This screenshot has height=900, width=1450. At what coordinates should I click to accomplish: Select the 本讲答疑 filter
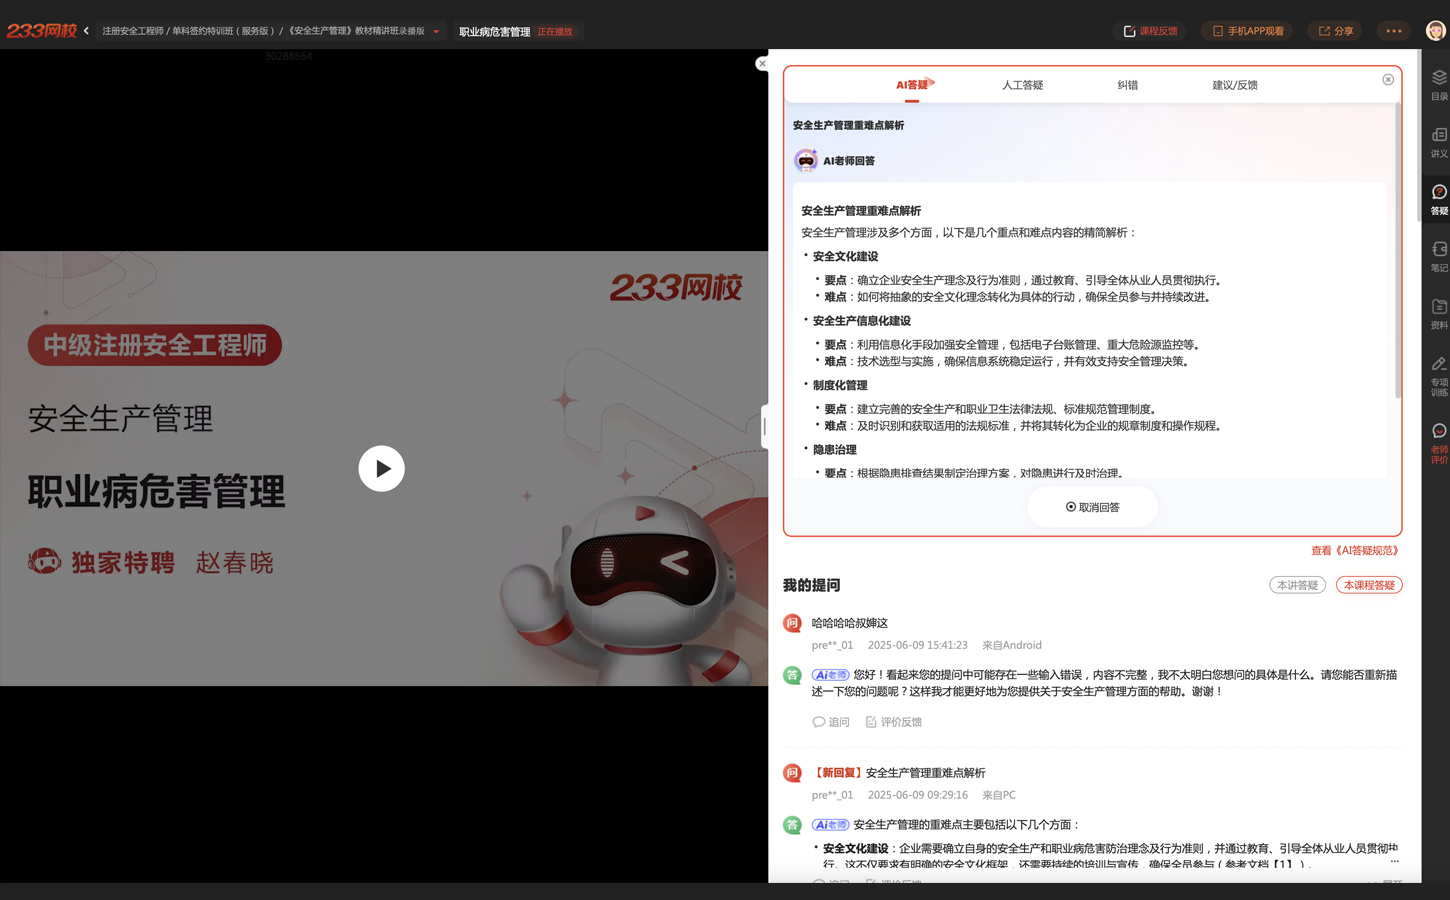[x=1297, y=585]
